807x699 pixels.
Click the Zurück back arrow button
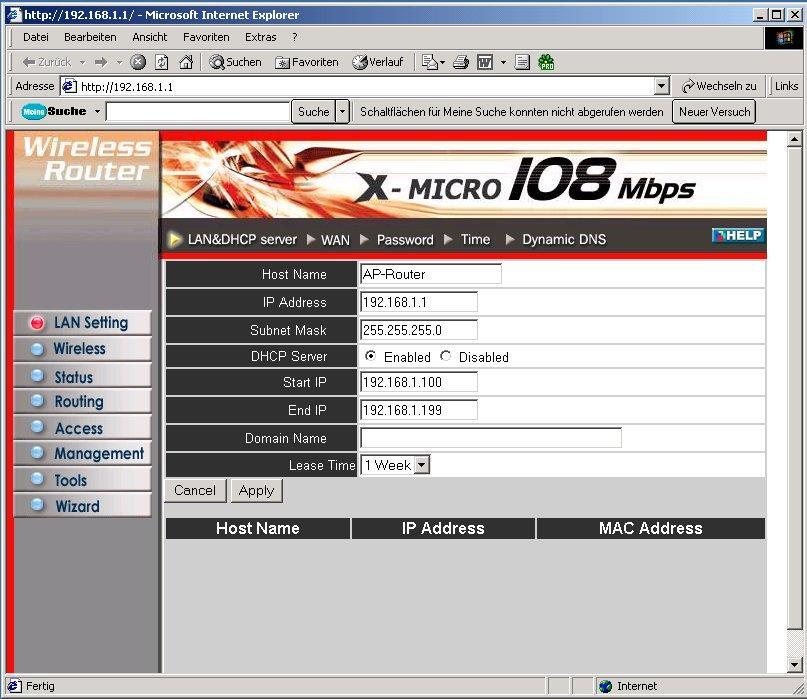(46, 62)
